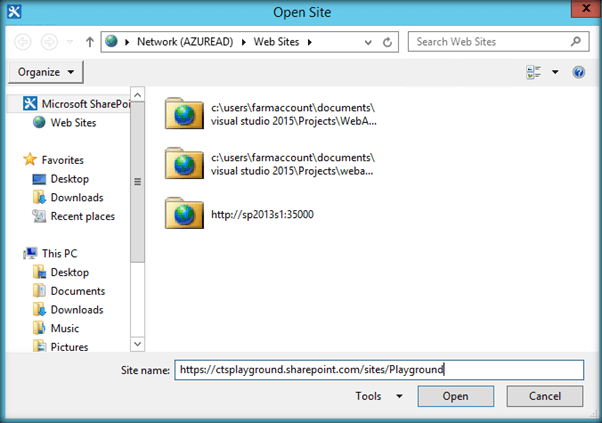This screenshot has height=423, width=602.
Task: Open Desktop under This PC
Action: pos(69,272)
